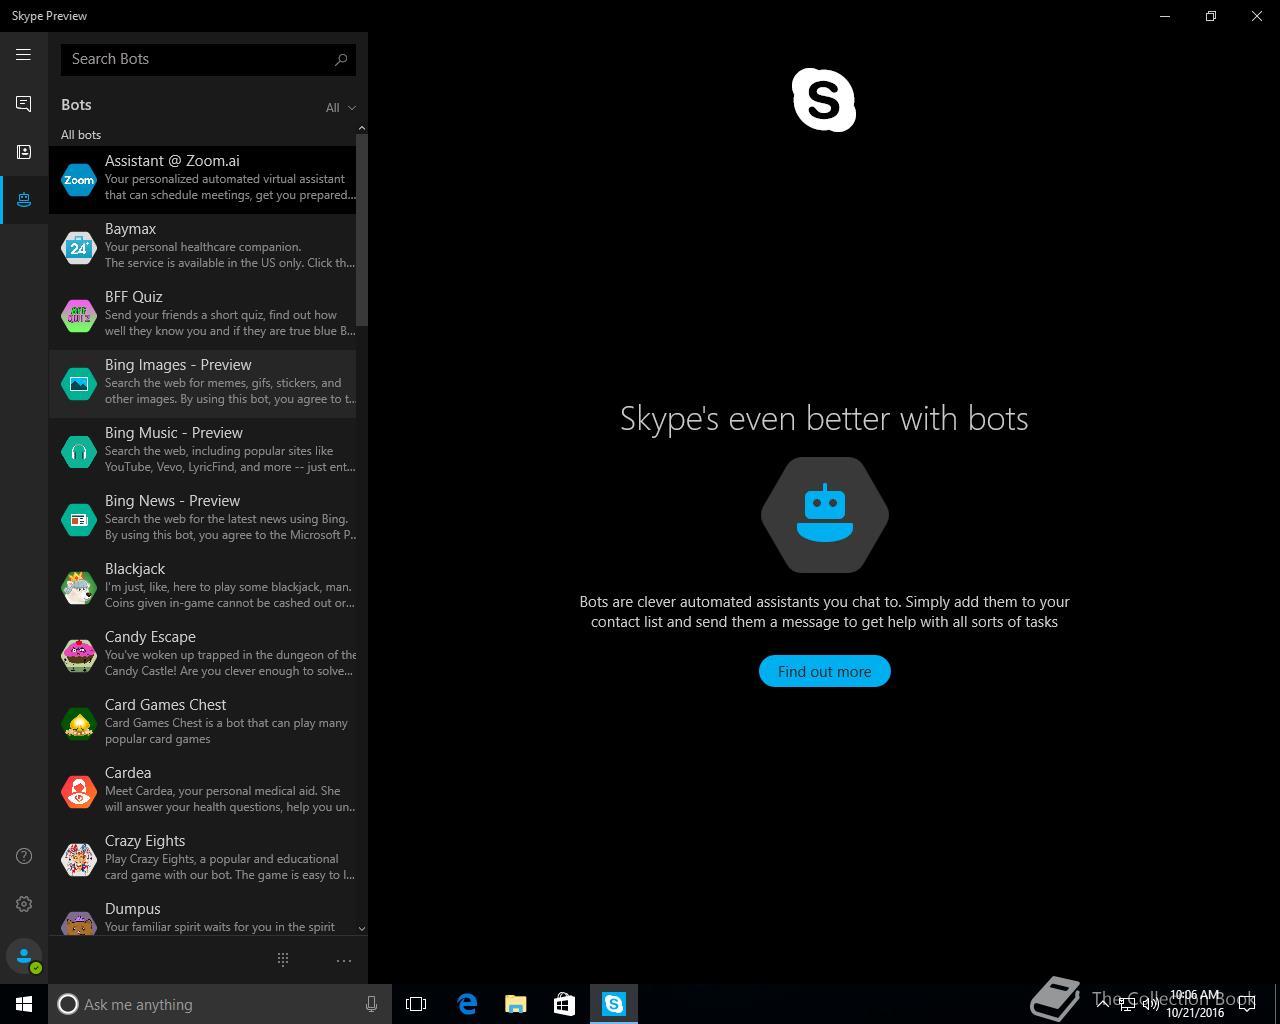Click the Candy Escape bot avatar

click(79, 656)
